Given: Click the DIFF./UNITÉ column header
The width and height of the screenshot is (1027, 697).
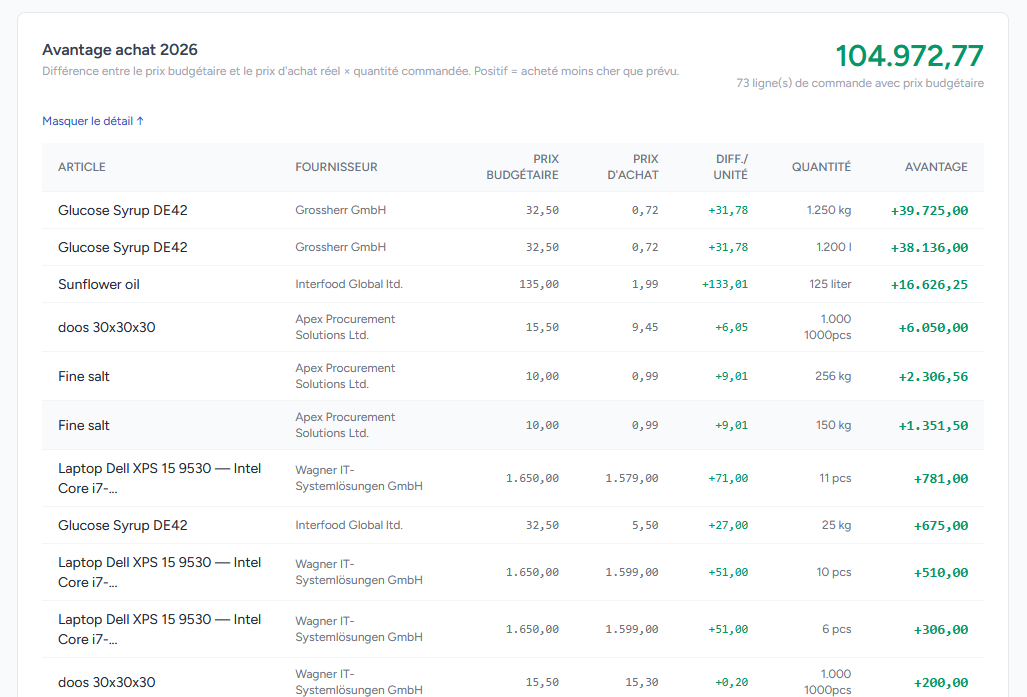Looking at the screenshot, I should tap(730, 167).
